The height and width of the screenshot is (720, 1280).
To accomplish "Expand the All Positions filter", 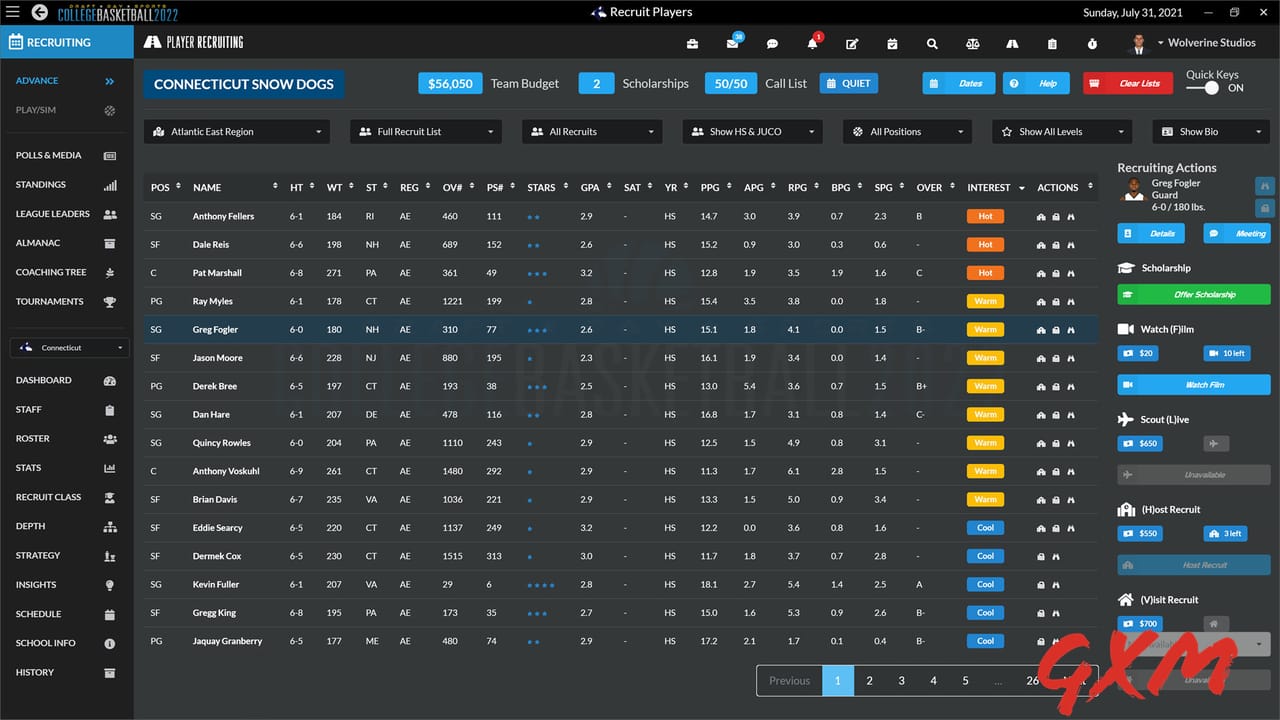I will 906,131.
